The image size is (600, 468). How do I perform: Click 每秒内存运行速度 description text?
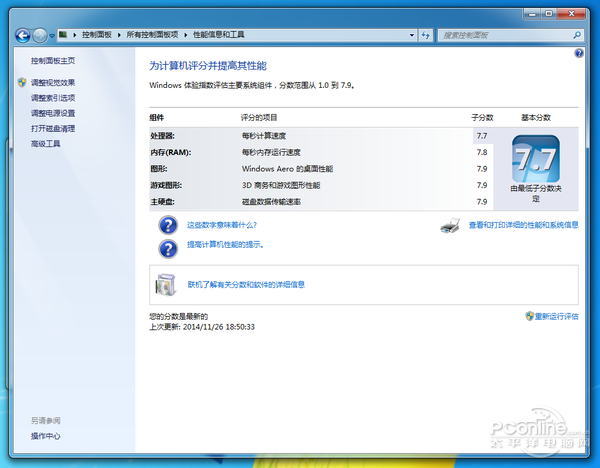click(271, 152)
